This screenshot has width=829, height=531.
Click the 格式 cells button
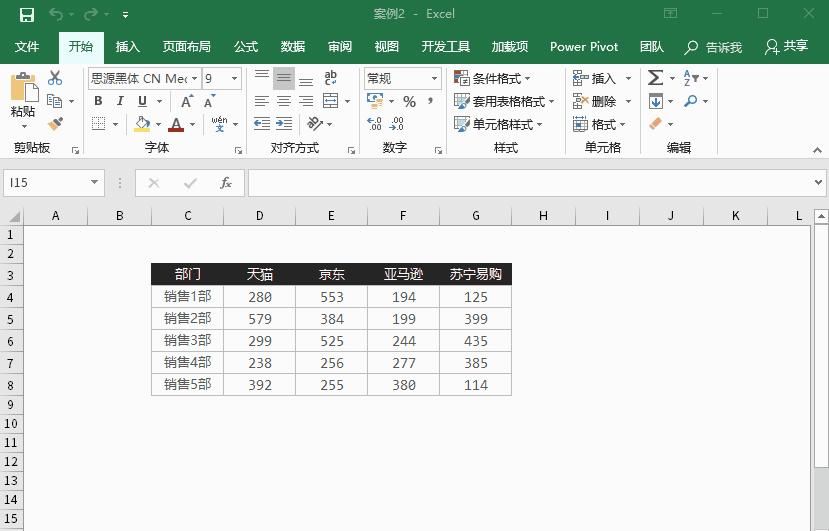tap(599, 124)
